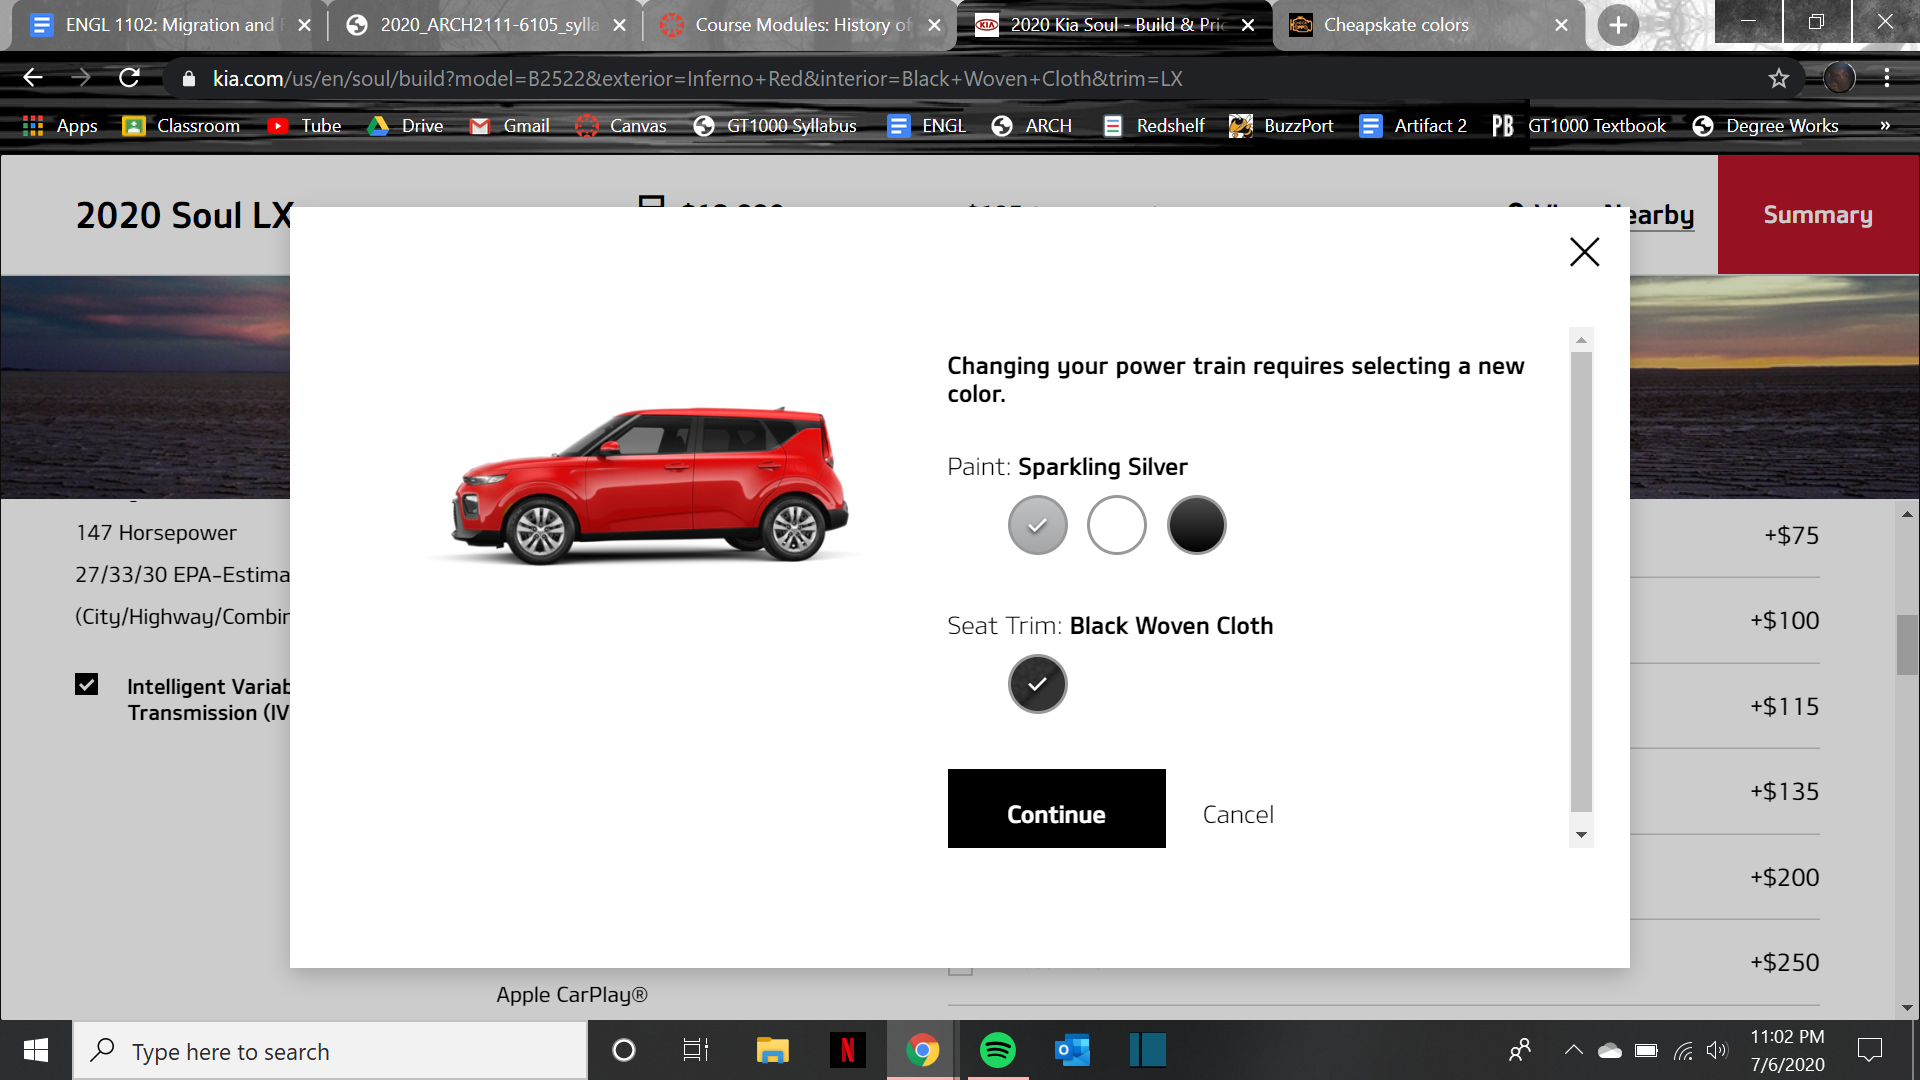The image size is (1920, 1080).
Task: Click the red Kia Soul image
Action: (x=648, y=486)
